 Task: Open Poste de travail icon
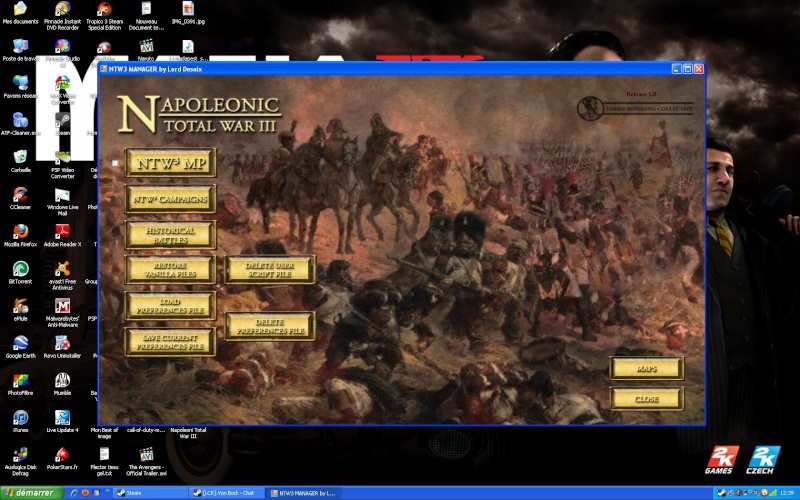tap(20, 50)
